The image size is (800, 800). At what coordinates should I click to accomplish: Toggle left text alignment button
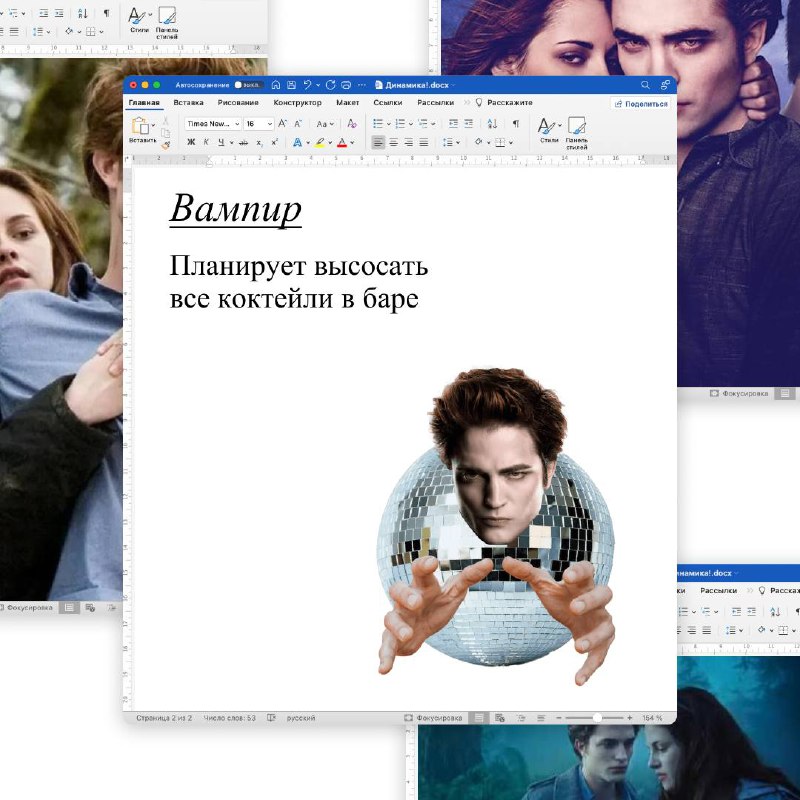[x=378, y=142]
